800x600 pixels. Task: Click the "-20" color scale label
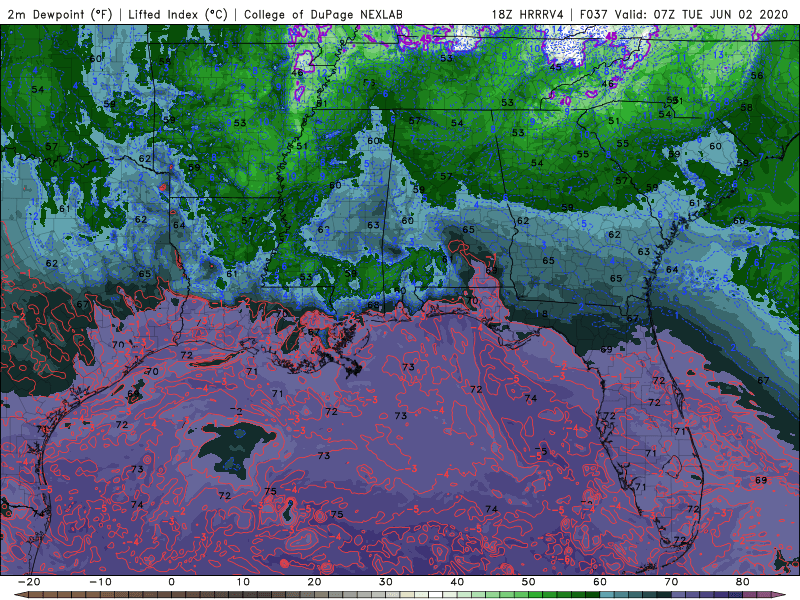point(29,582)
